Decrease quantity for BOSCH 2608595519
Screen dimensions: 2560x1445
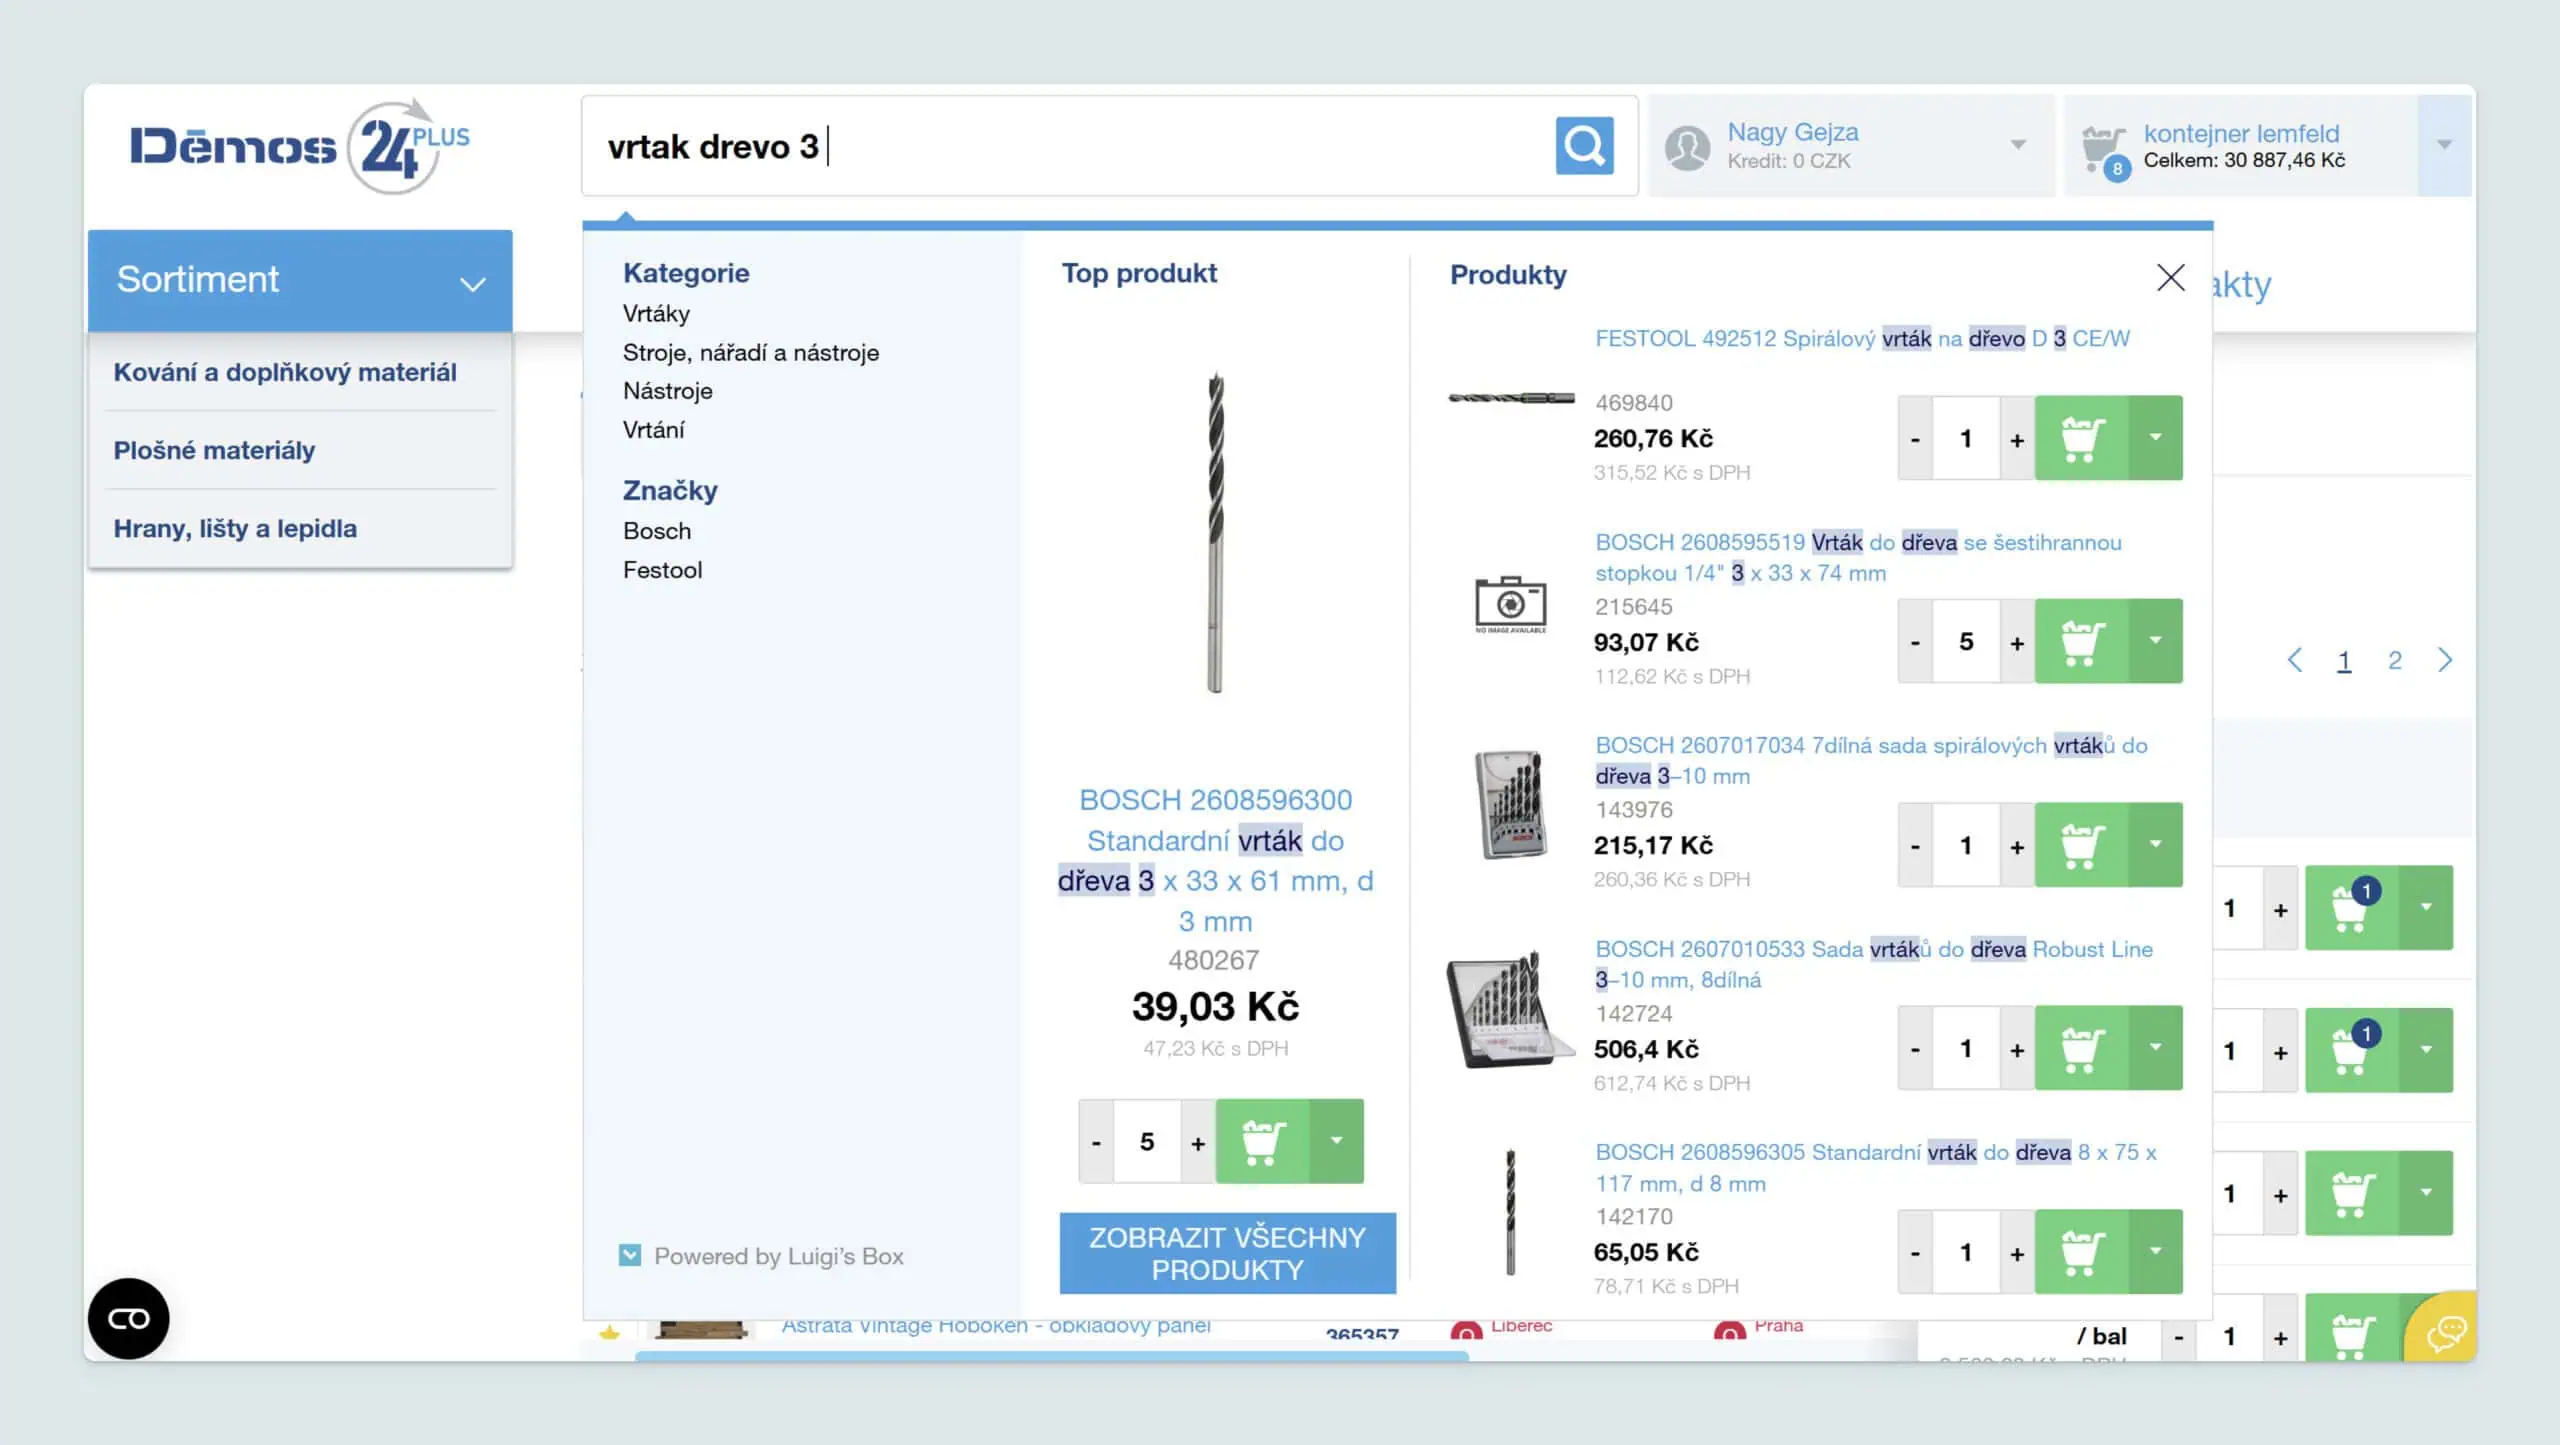click(x=1915, y=642)
